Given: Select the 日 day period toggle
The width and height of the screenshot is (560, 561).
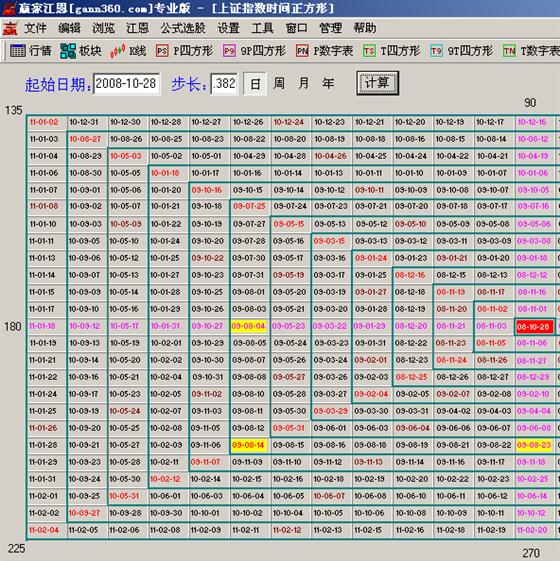Looking at the screenshot, I should pyautogui.click(x=255, y=84).
